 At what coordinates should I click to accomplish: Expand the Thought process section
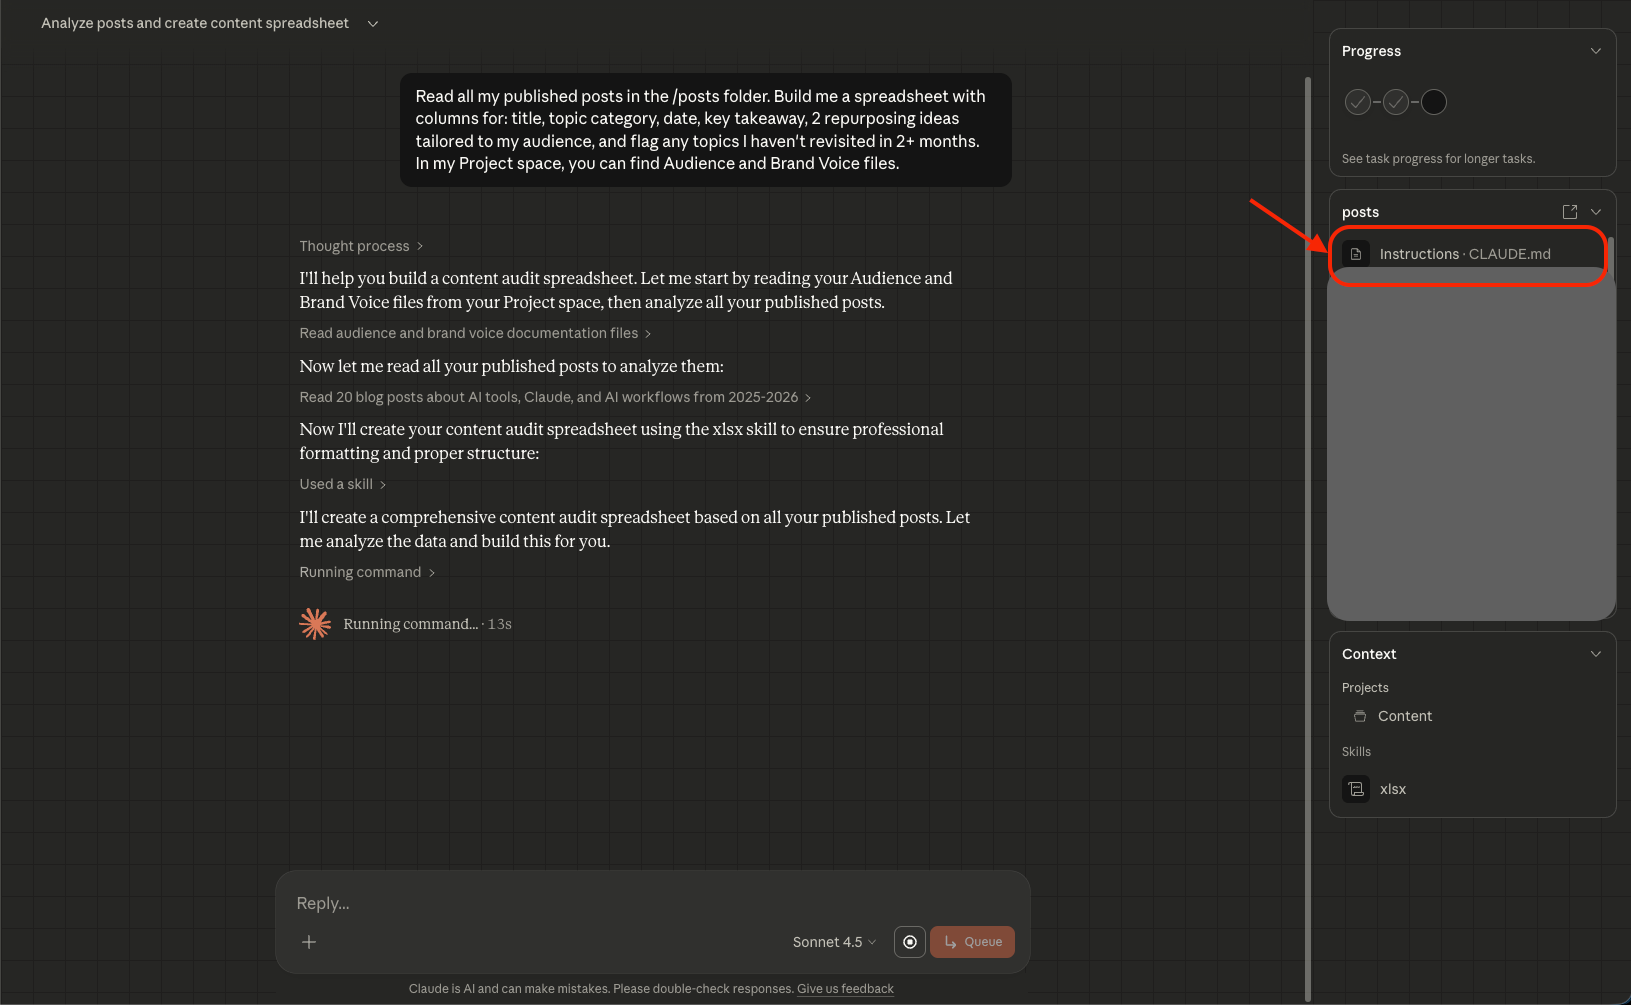[361, 246]
